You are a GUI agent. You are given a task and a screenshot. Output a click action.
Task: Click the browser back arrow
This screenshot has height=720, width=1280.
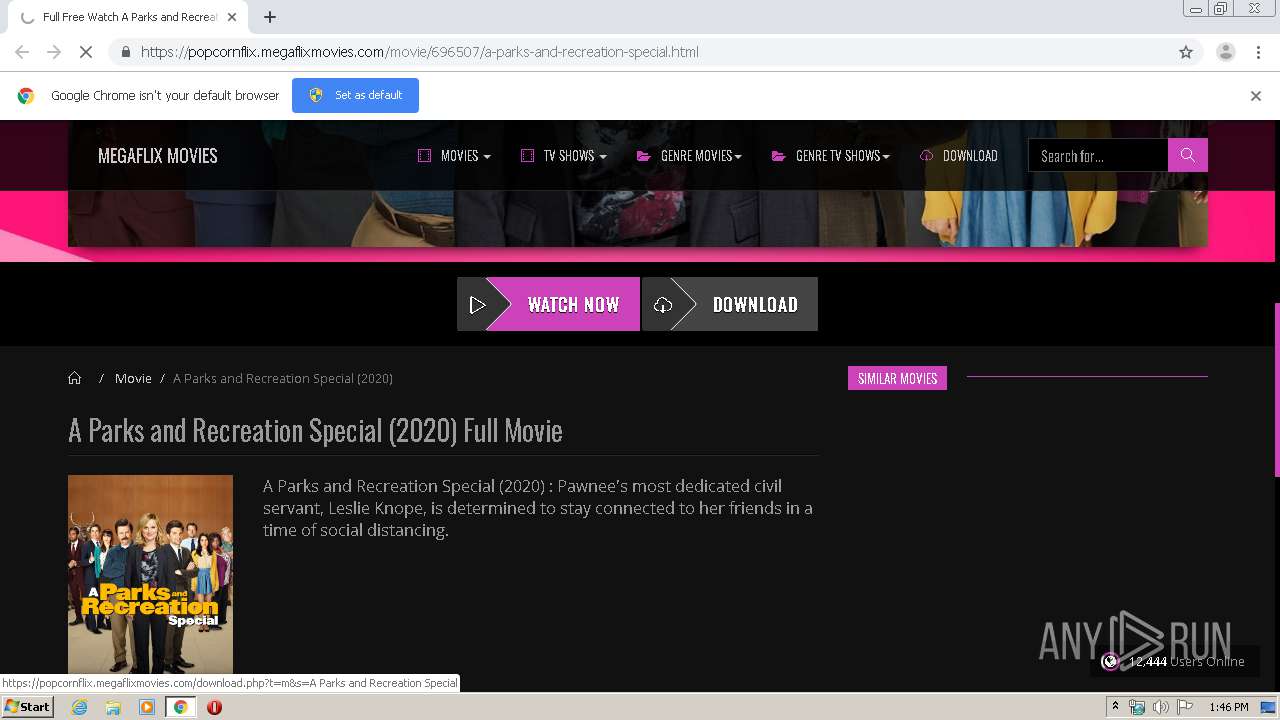click(x=22, y=52)
